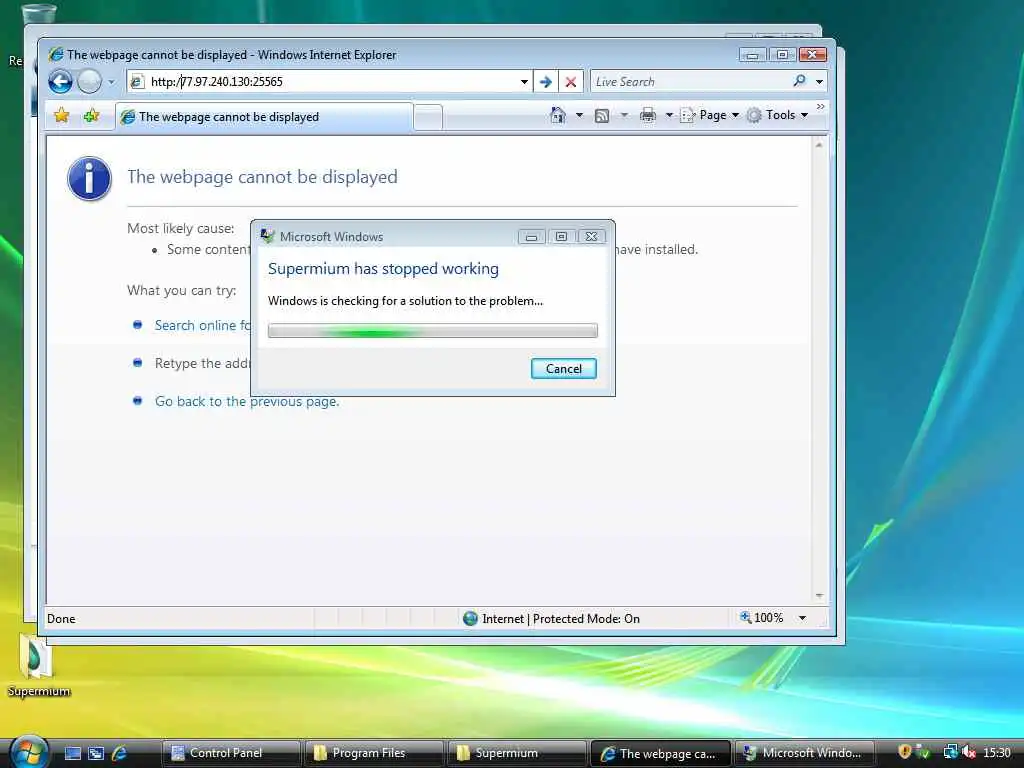Click 'Internet | Protected Mode: On' status text

pos(560,618)
